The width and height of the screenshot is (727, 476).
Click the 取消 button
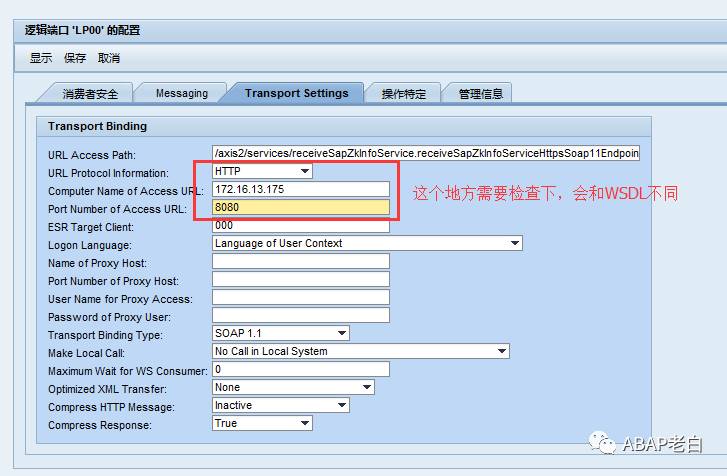coord(109,58)
